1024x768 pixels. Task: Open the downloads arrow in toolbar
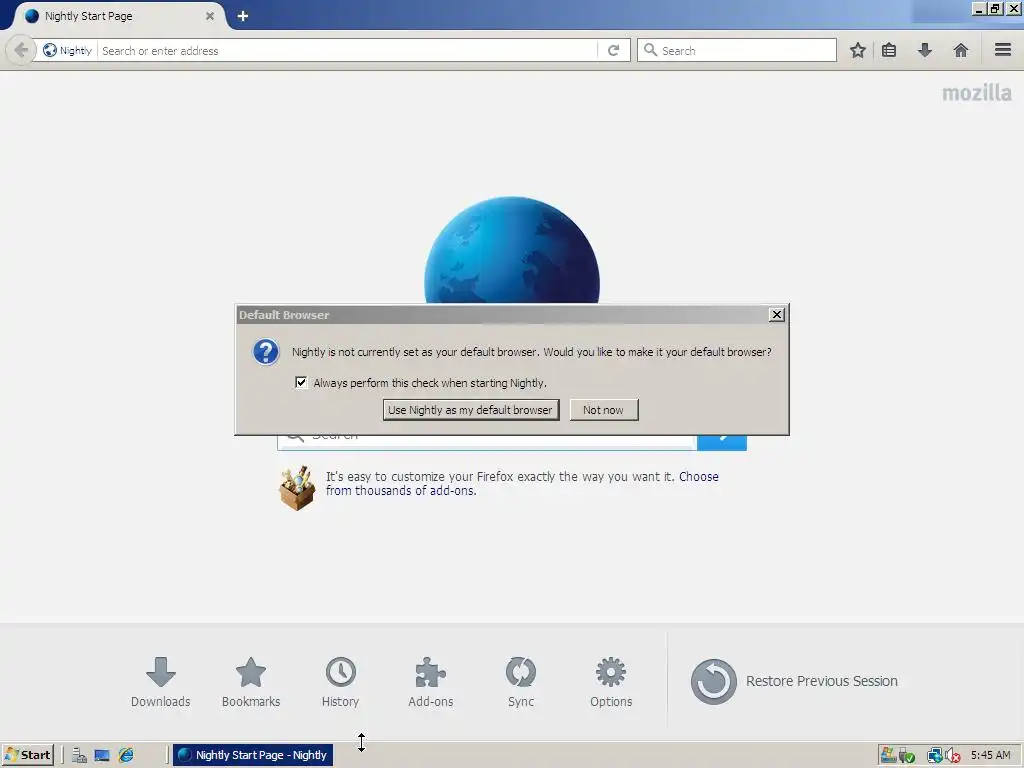pos(925,50)
